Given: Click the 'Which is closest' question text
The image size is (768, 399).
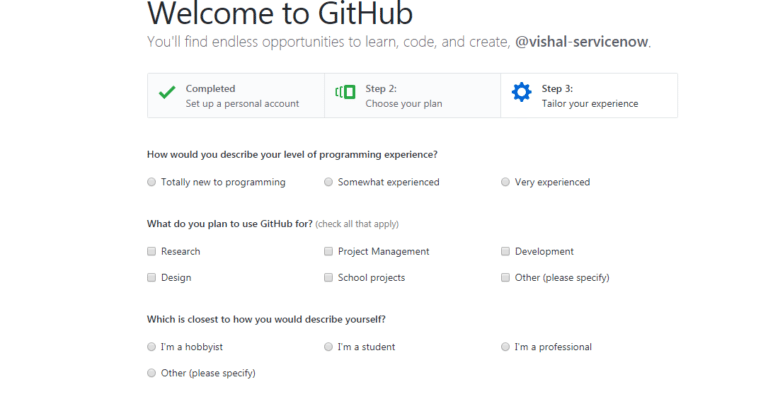Looking at the screenshot, I should coord(266,320).
